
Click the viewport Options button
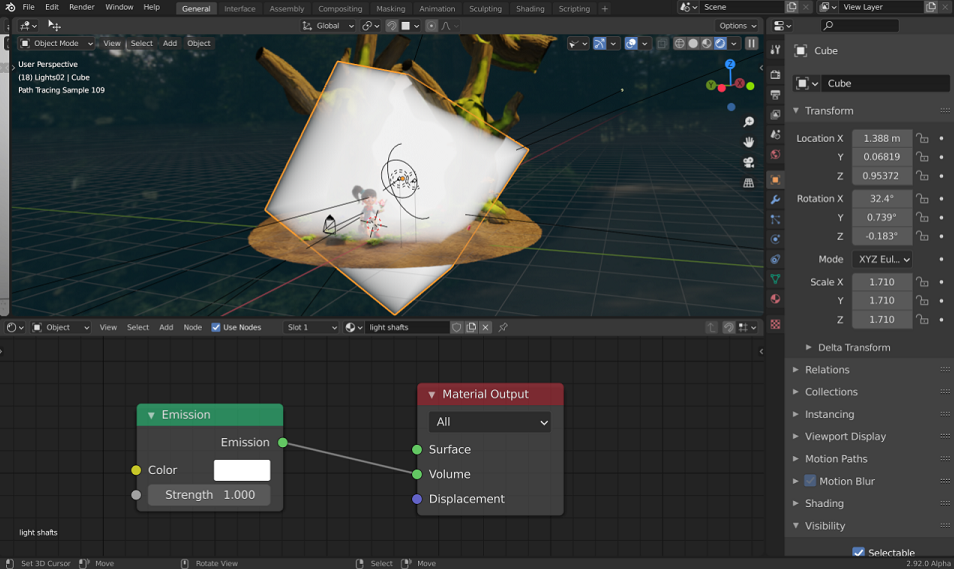pos(737,26)
